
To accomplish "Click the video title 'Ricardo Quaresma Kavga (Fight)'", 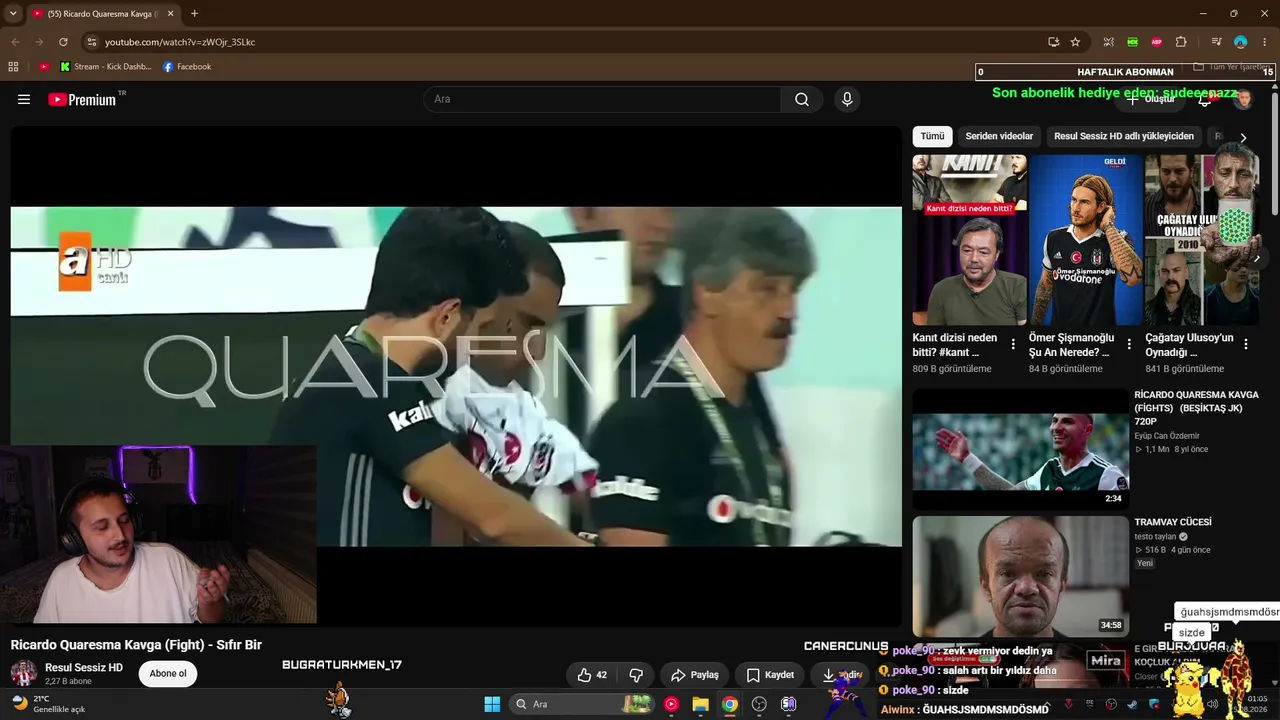I will coord(136,645).
